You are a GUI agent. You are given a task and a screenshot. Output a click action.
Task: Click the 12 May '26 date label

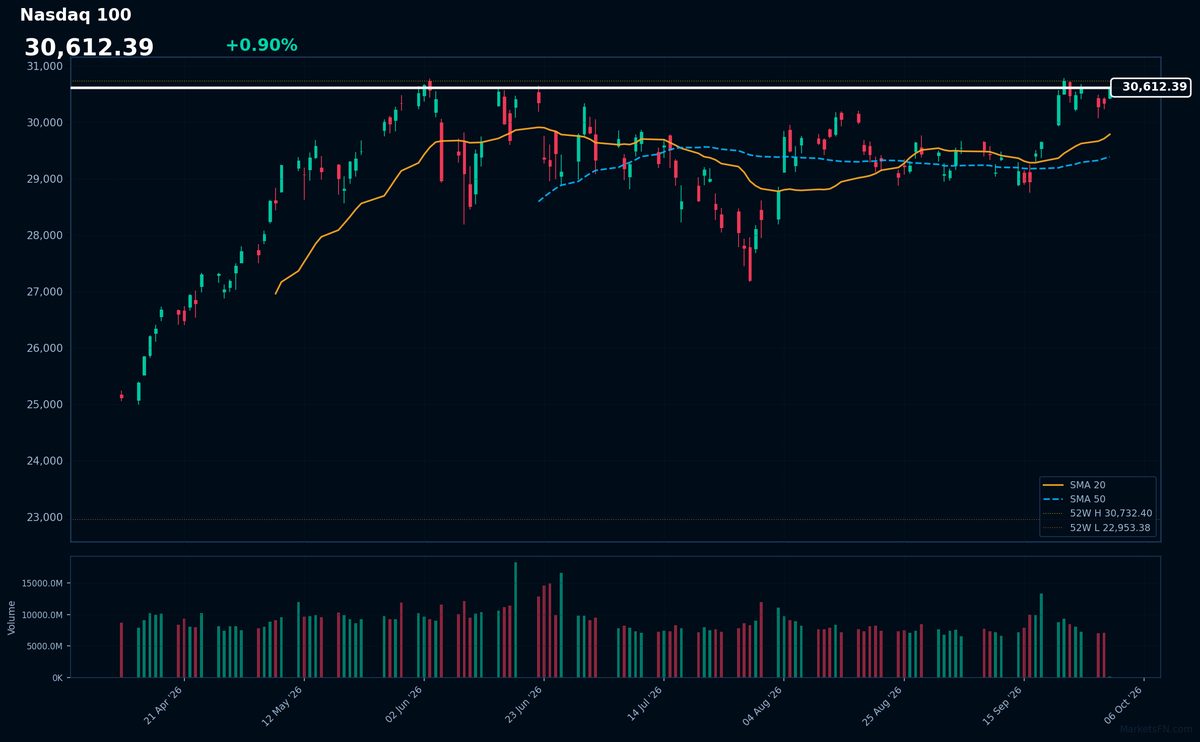(284, 705)
